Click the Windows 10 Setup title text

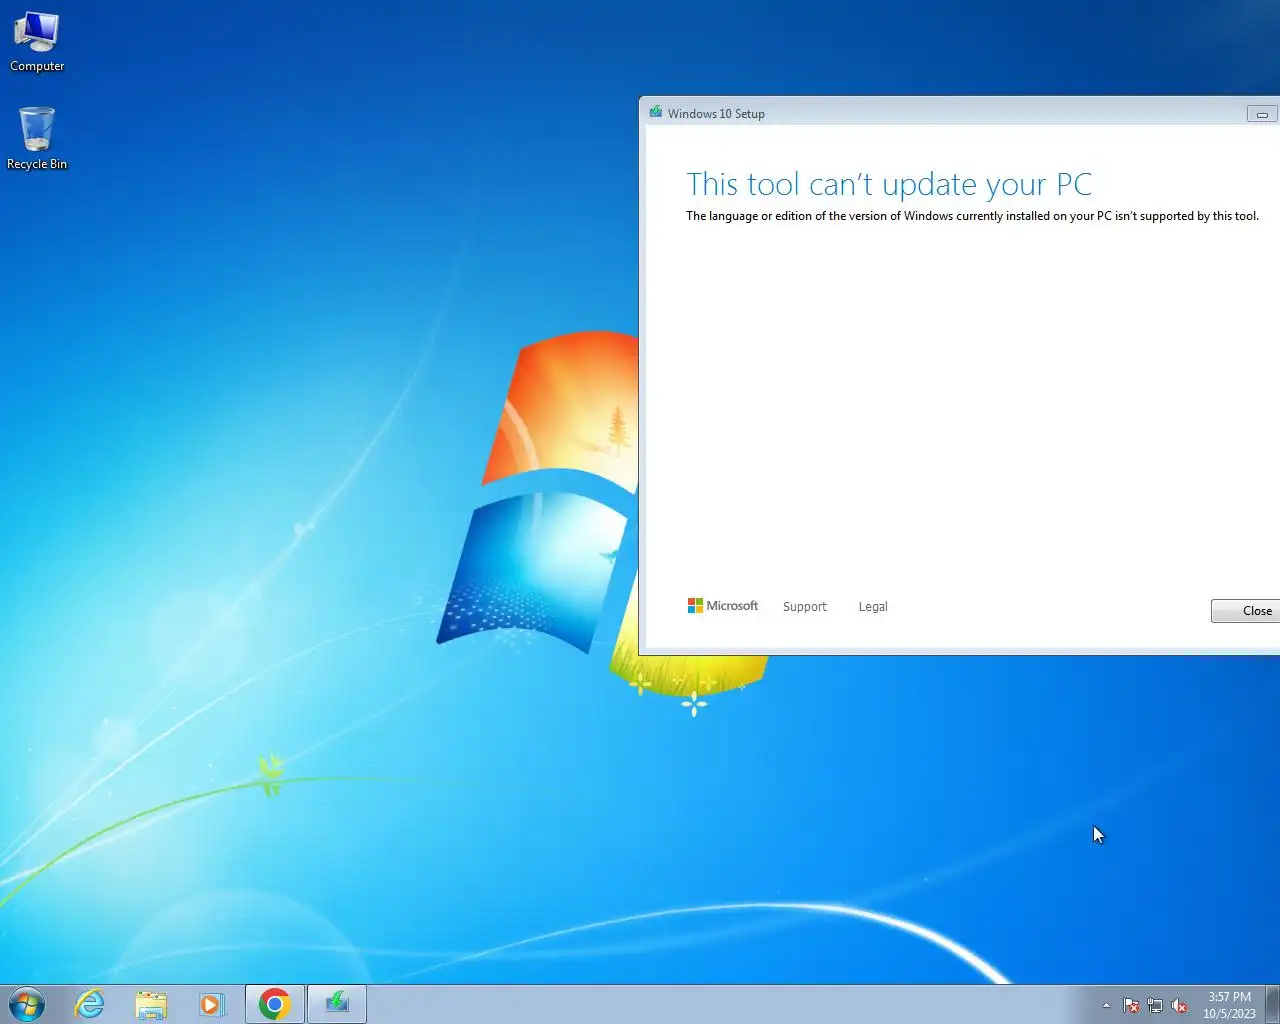click(x=716, y=114)
